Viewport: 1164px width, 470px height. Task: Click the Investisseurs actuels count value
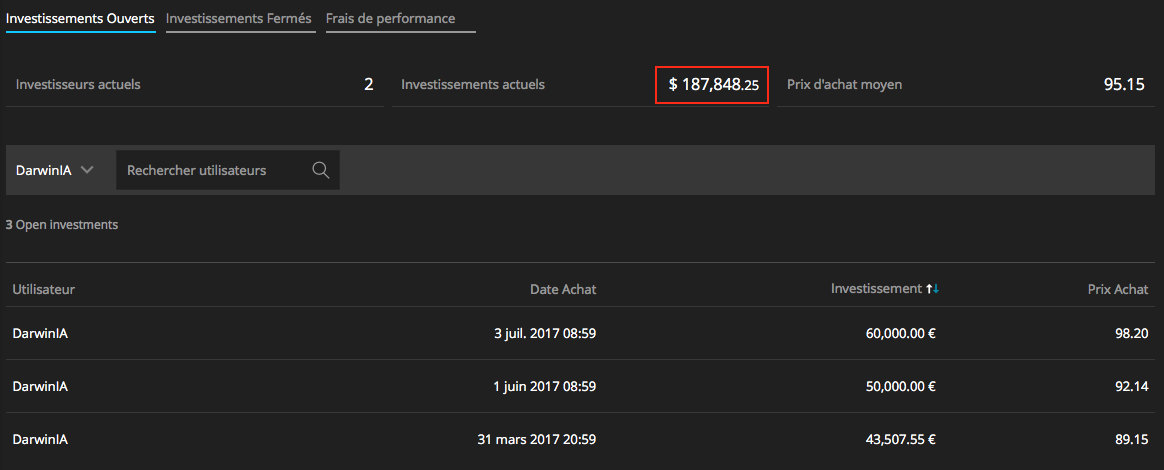click(x=369, y=85)
